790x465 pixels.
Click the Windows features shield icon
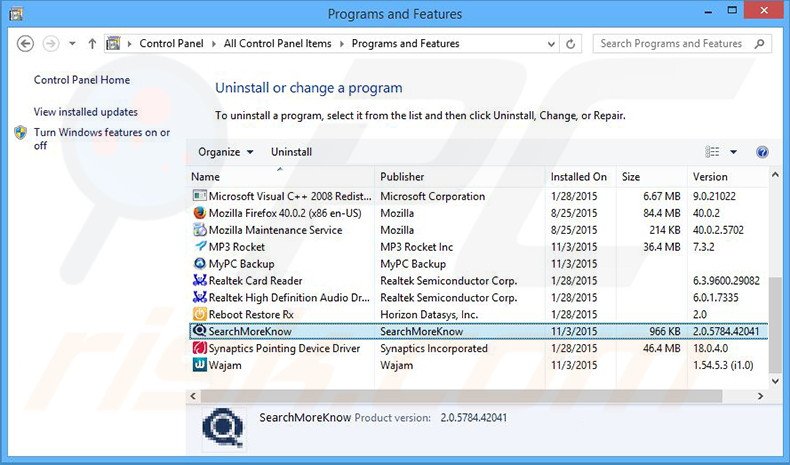(21, 132)
